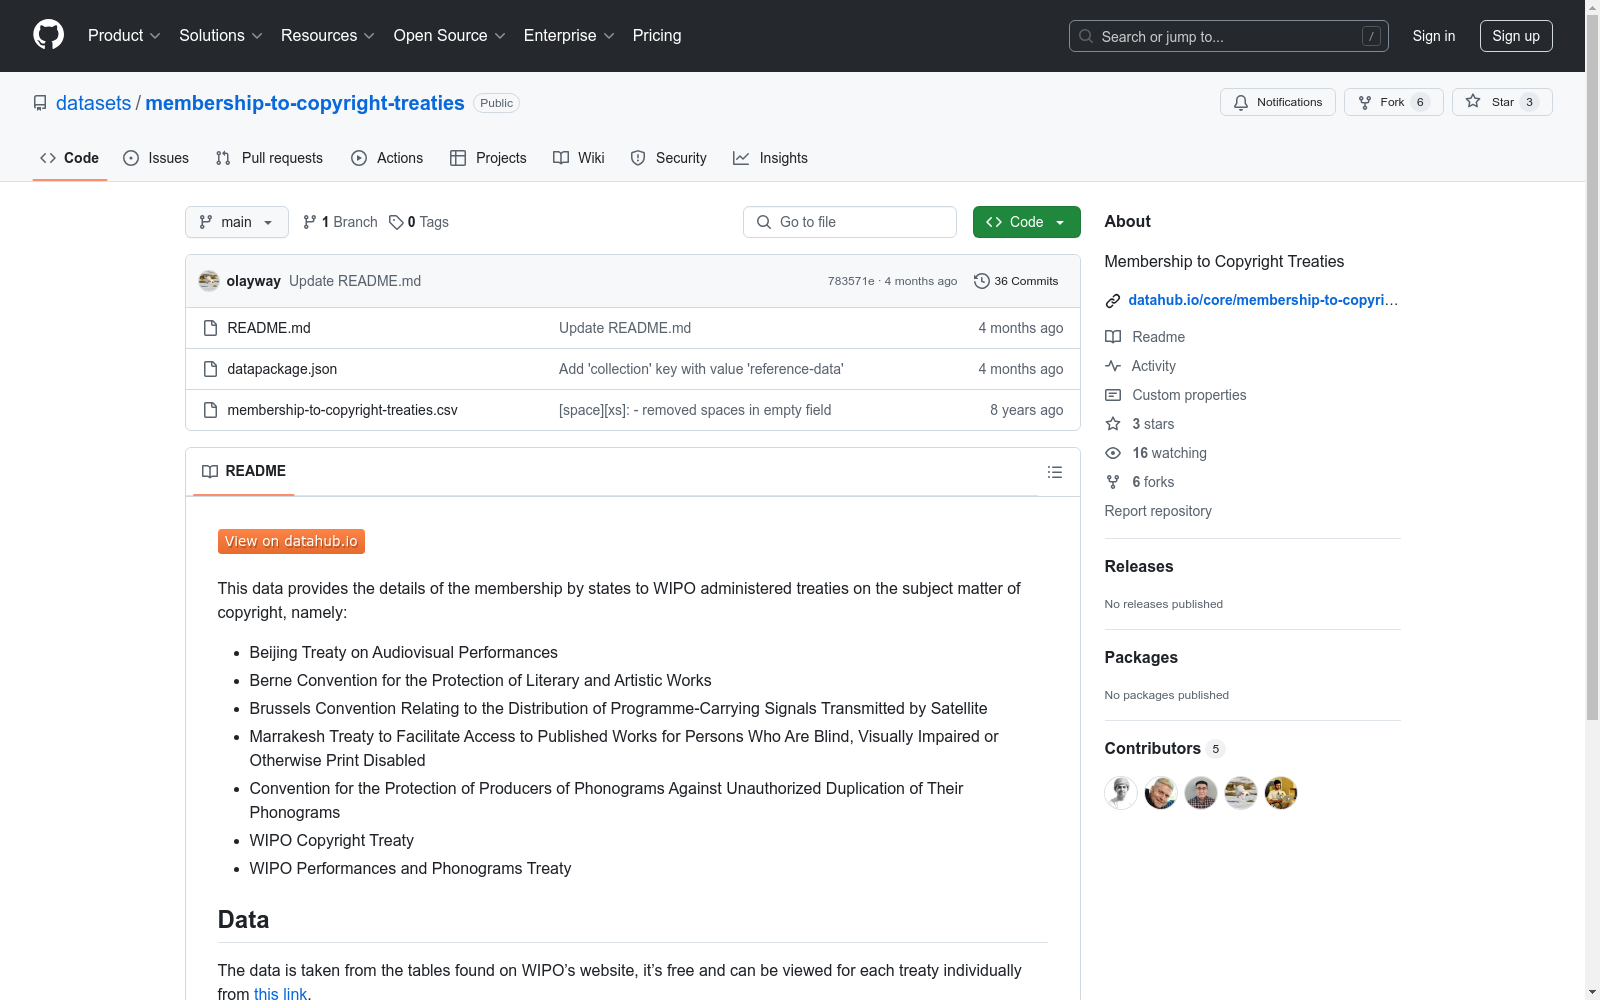Viewport: 1600px width, 1000px height.
Task: Go to the GitHub homepage logo
Action: click(48, 35)
